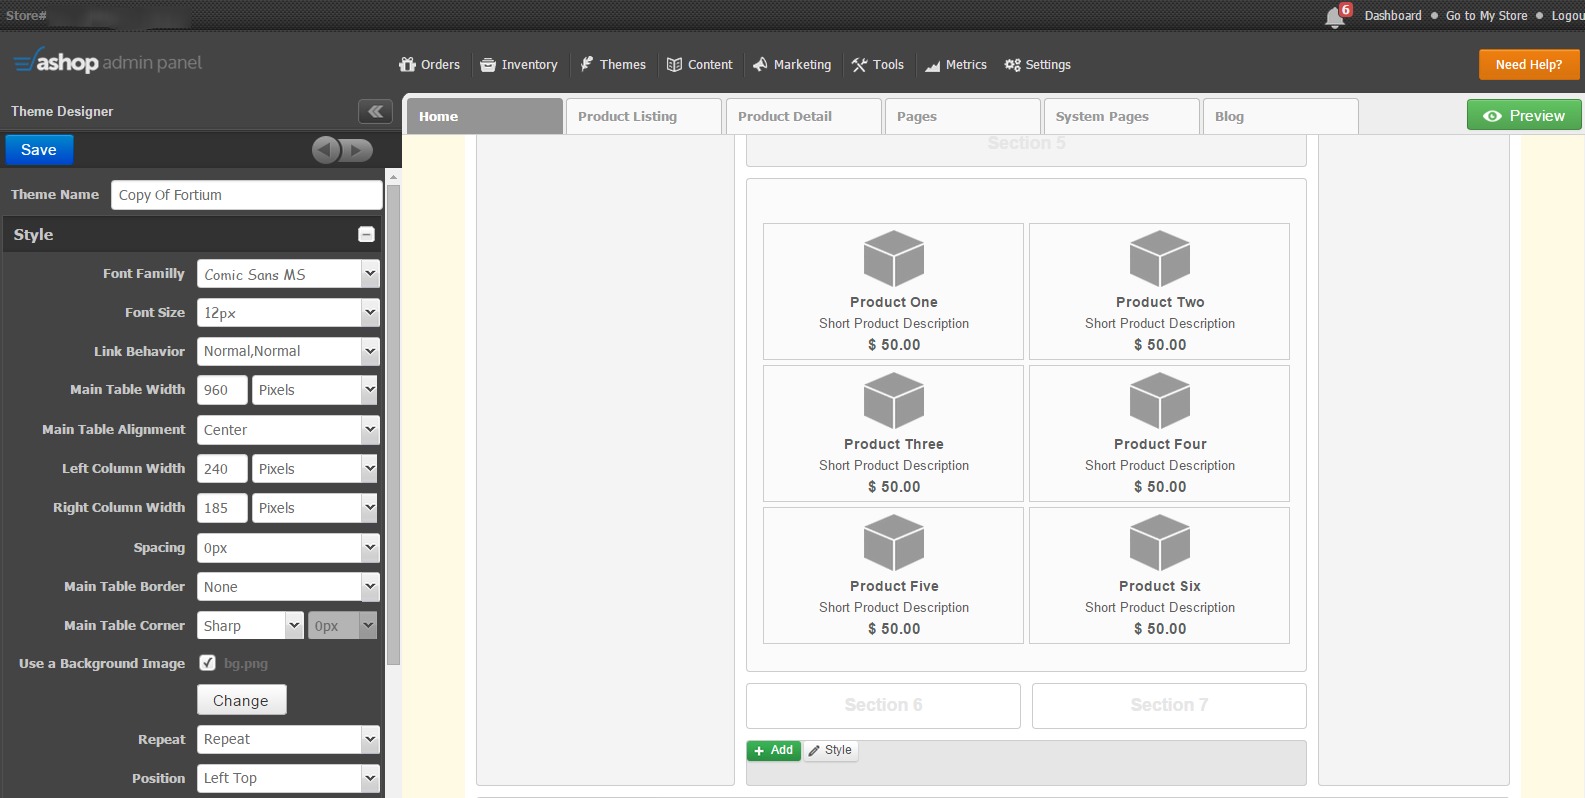Open the Spacing dropdown
Screen dimensions: 1585x798
[x=288, y=548]
